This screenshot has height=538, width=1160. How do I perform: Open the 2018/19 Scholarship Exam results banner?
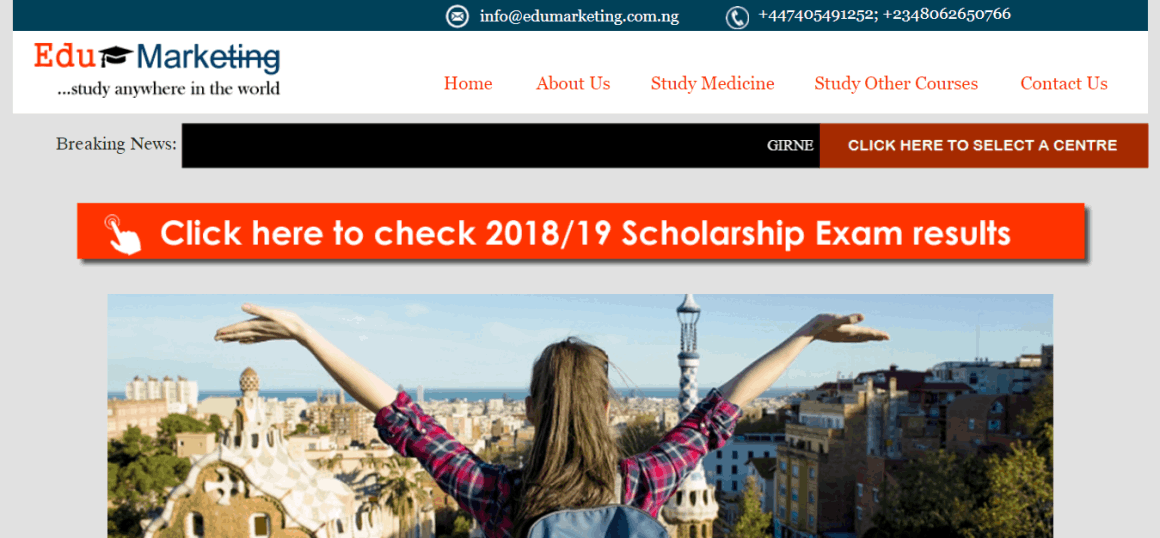pos(581,232)
